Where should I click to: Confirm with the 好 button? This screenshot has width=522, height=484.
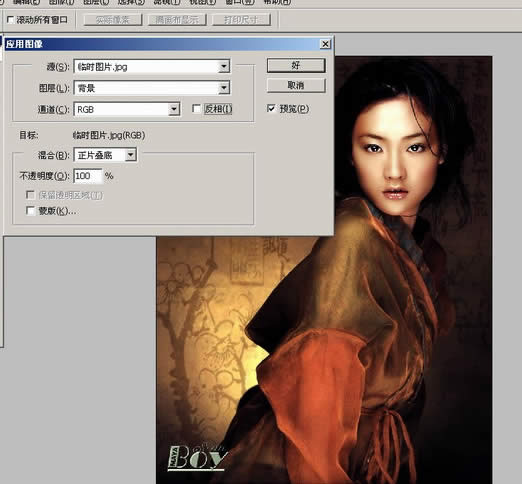tap(296, 65)
